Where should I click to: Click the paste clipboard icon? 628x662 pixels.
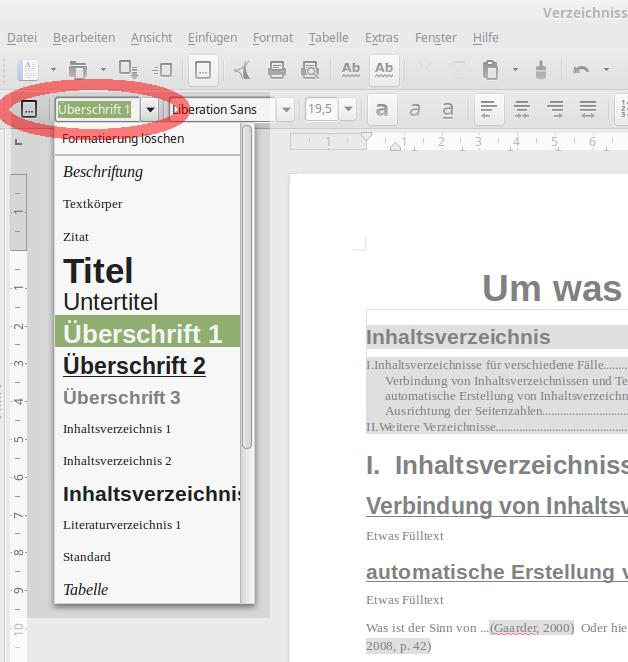(489, 70)
